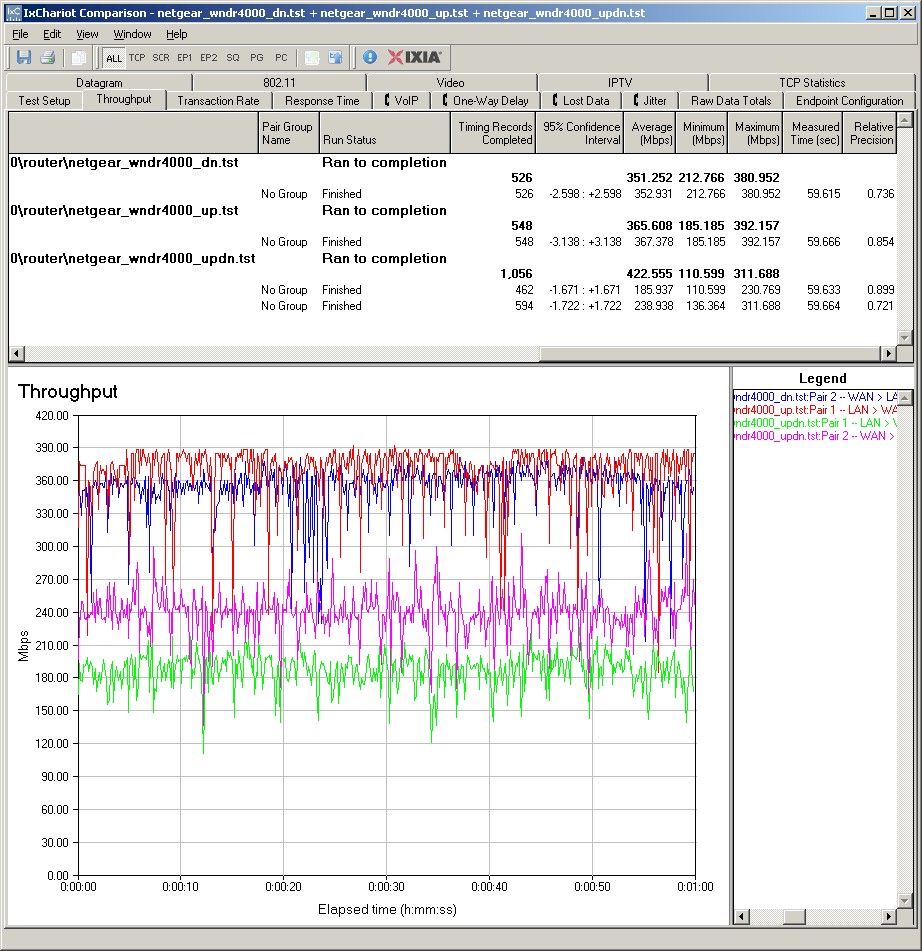Switch to the Video tab
Screen dimensions: 922x951
click(x=451, y=82)
